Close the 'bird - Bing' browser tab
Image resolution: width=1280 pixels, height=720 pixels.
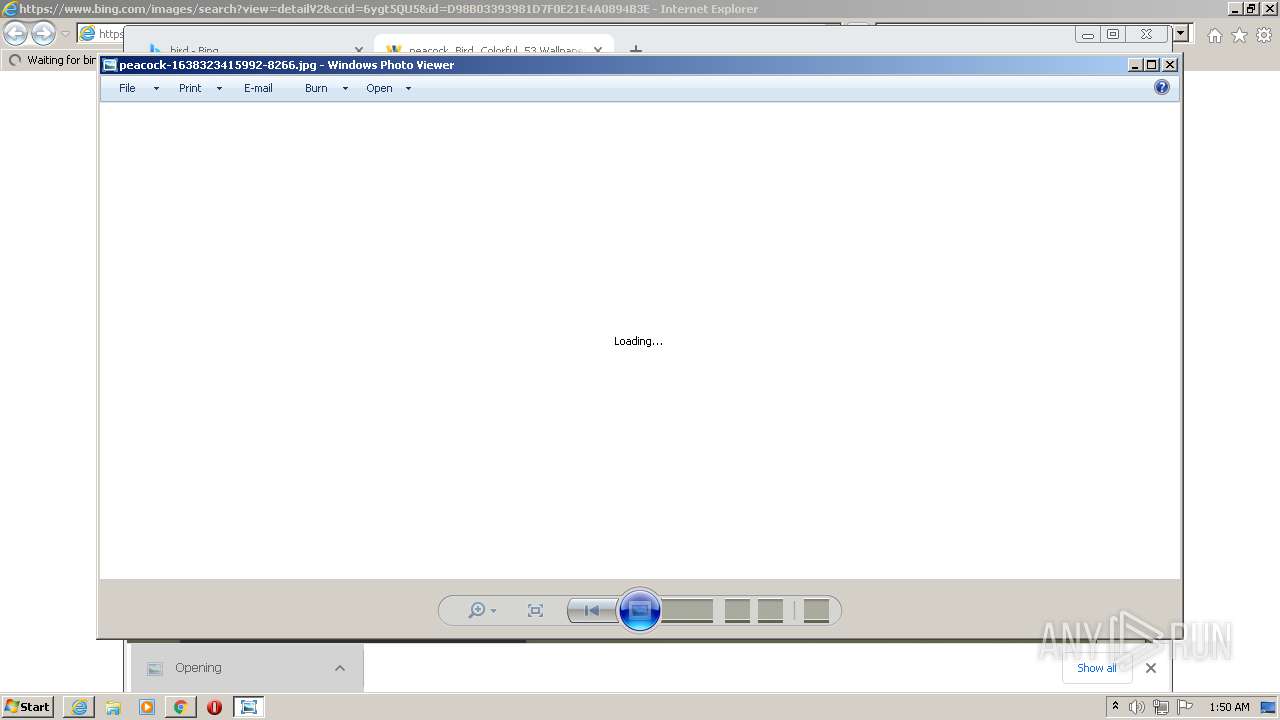(359, 50)
